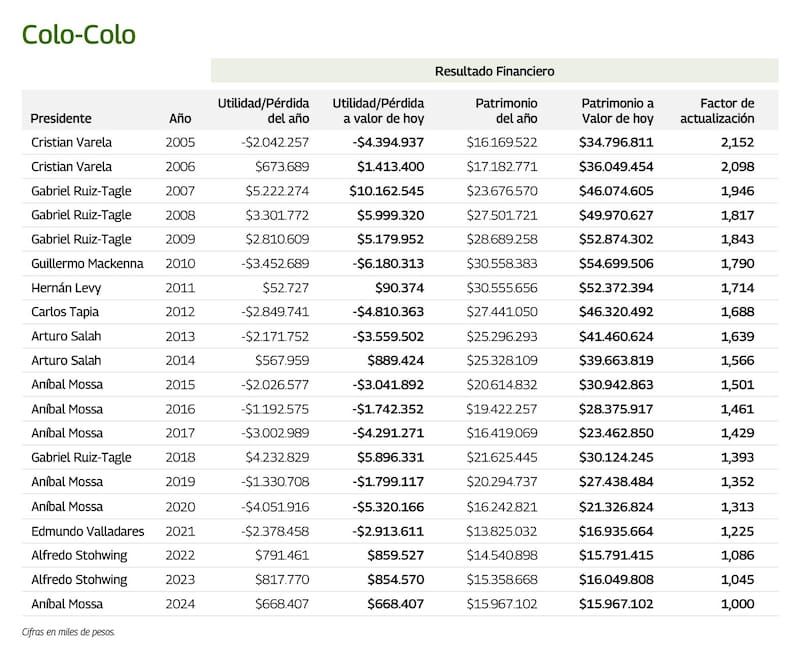
Task: Click the Colo-Colo title heading
Action: coord(78,34)
